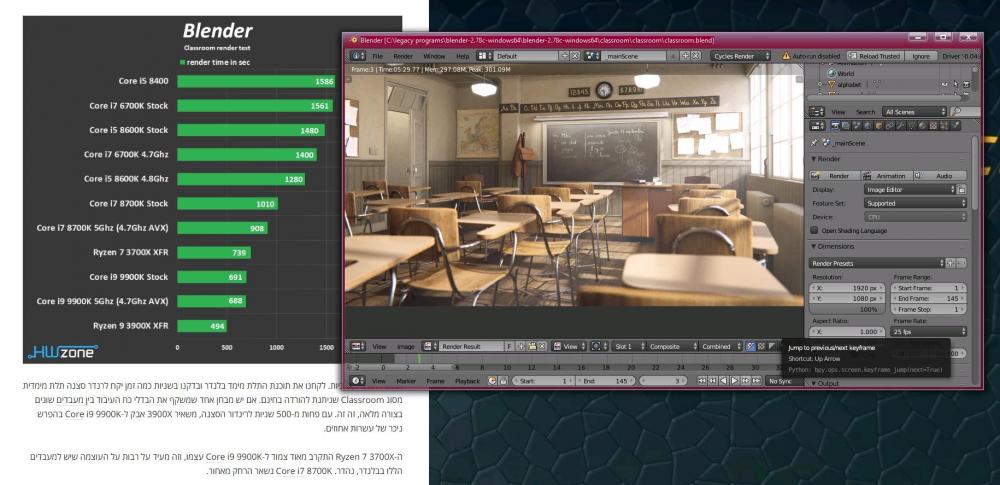Add a new screen layout with the plus next to Default
Screen dimensions: 1000x485
coord(564,56)
